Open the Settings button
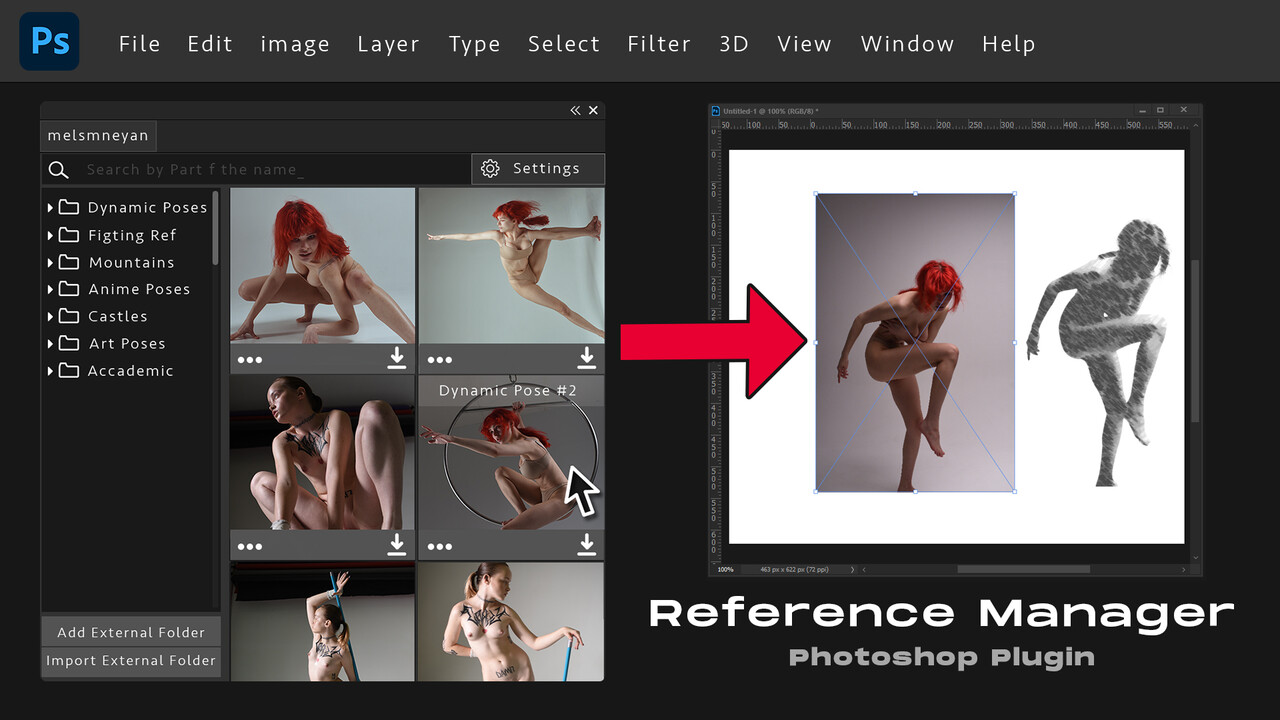The width and height of the screenshot is (1280, 720). point(538,168)
